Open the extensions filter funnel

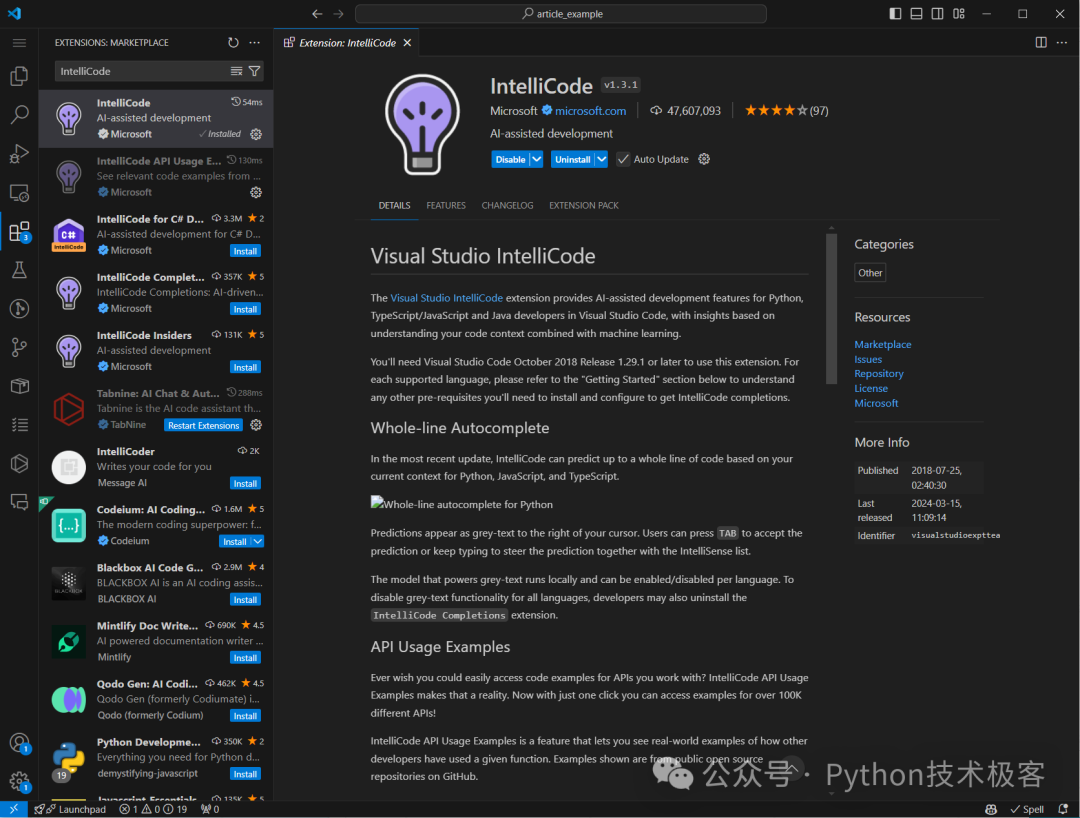254,71
